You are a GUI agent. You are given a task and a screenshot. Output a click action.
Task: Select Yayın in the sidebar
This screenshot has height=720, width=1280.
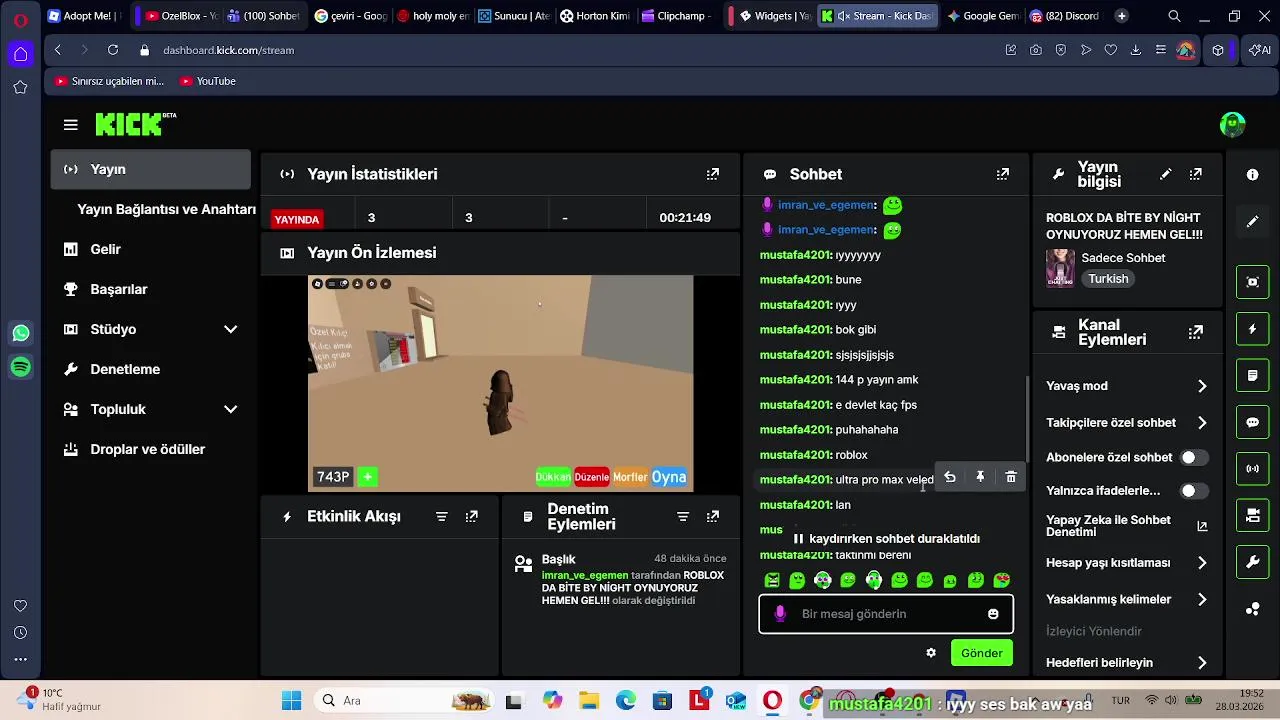click(150, 169)
